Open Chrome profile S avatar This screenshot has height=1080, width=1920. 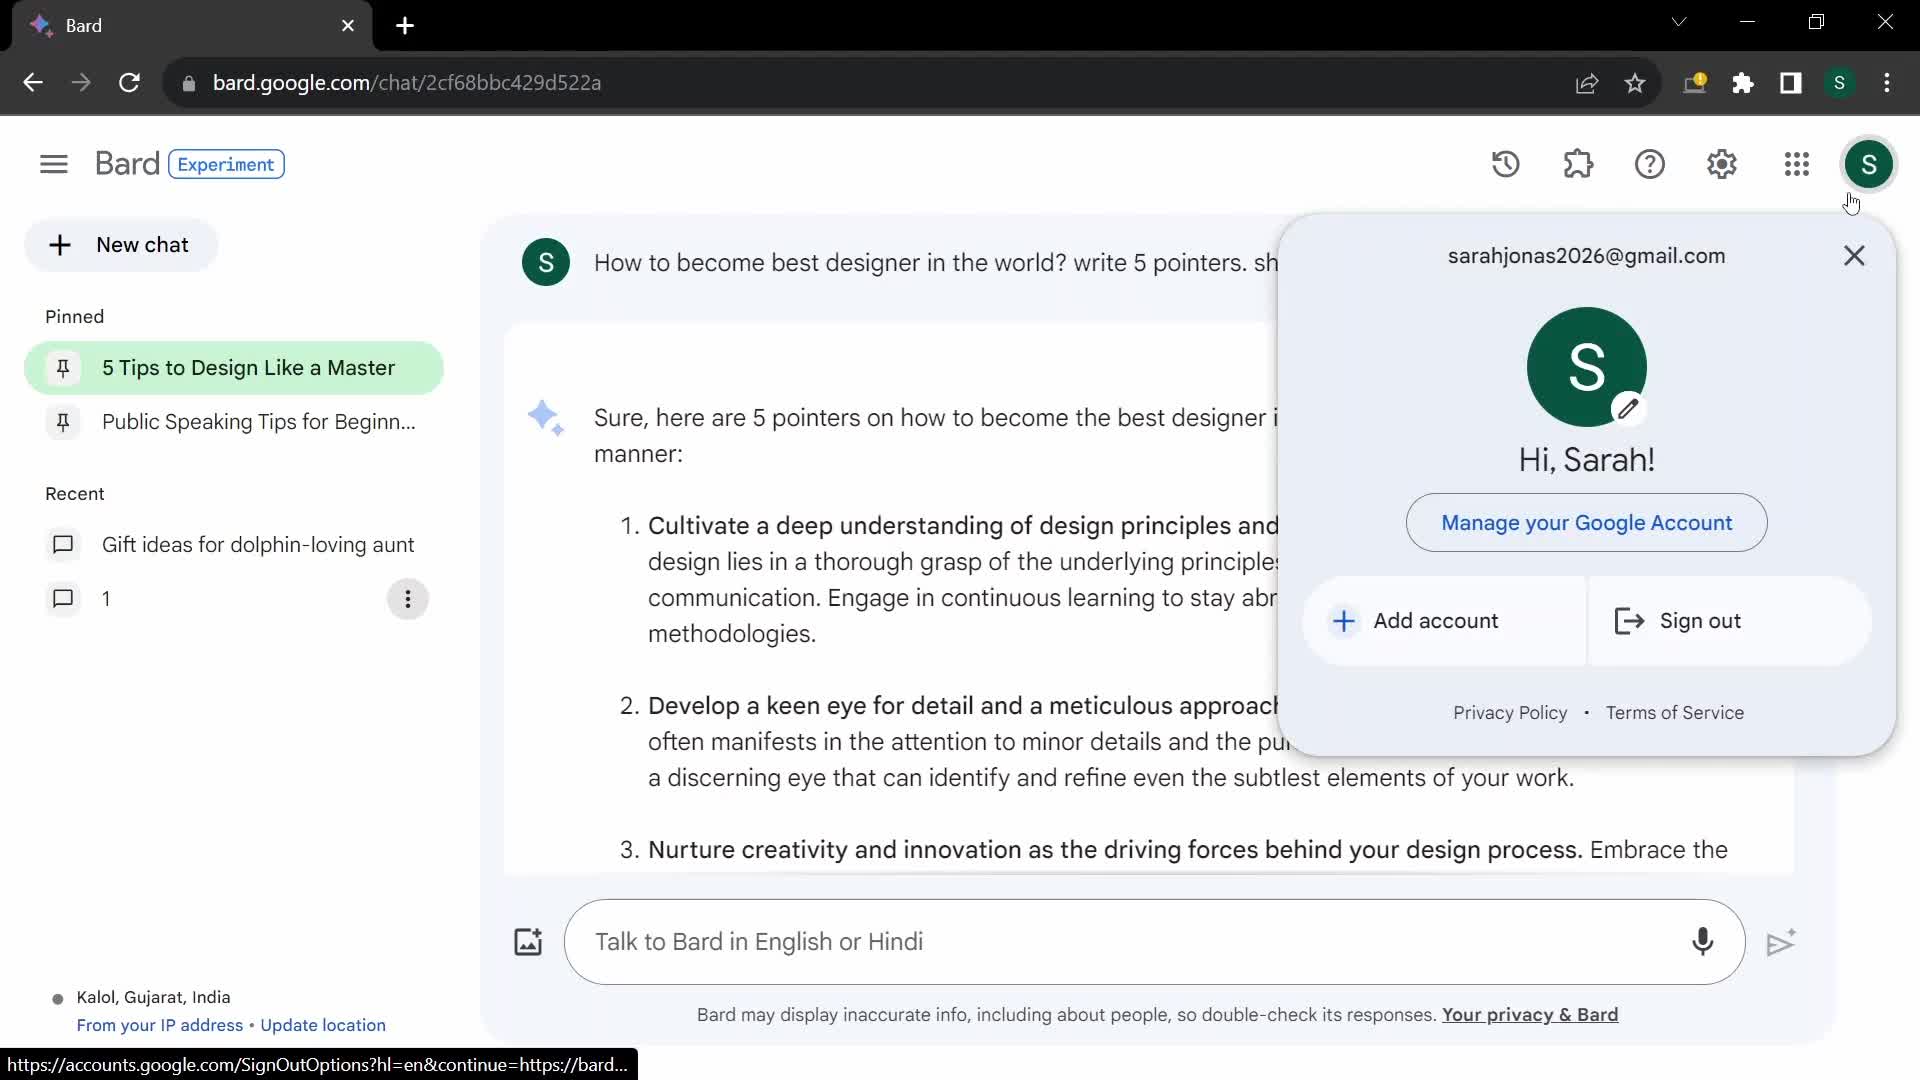point(1839,83)
